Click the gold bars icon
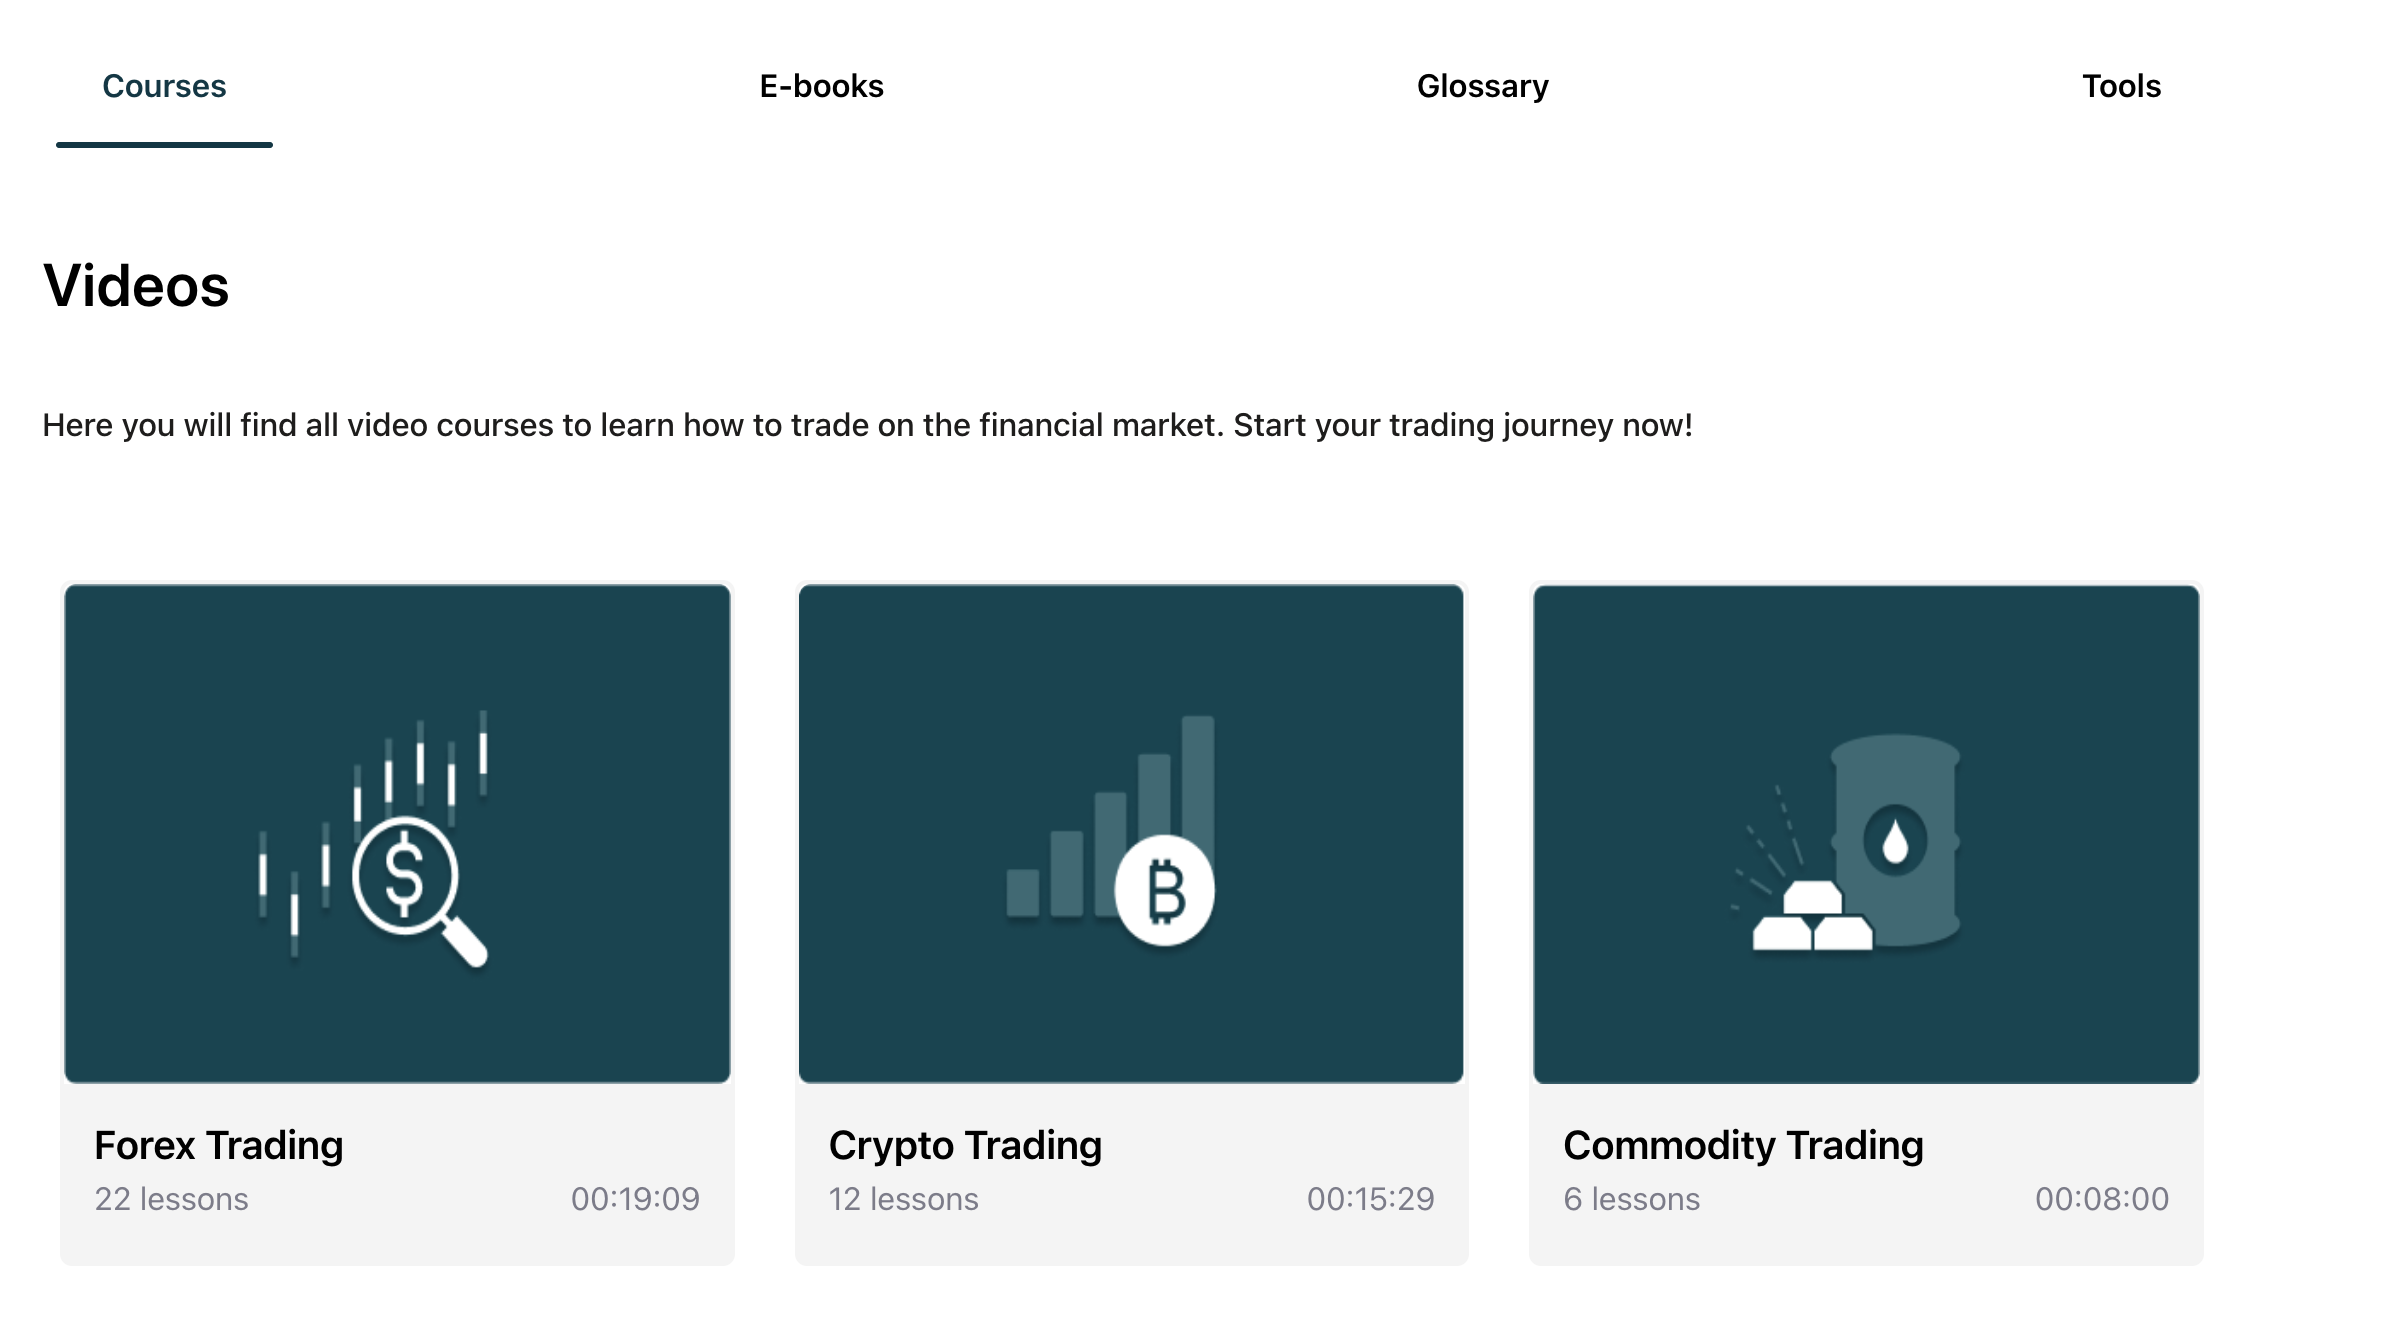Image resolution: width=2382 pixels, height=1318 pixels. [x=1811, y=920]
